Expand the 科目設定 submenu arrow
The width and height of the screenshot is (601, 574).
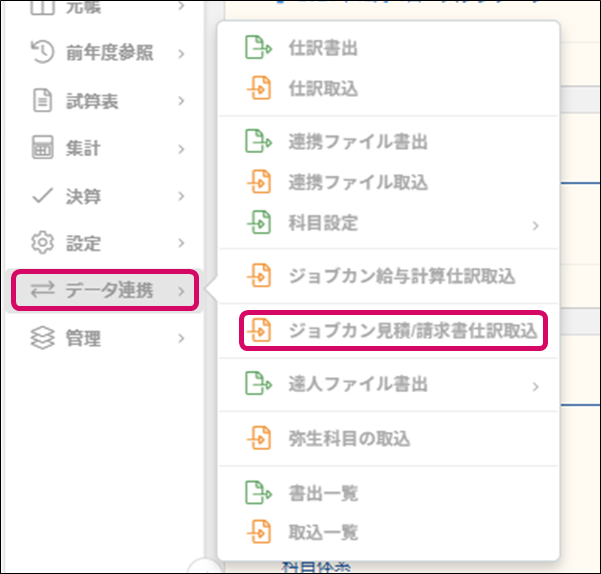click(536, 224)
